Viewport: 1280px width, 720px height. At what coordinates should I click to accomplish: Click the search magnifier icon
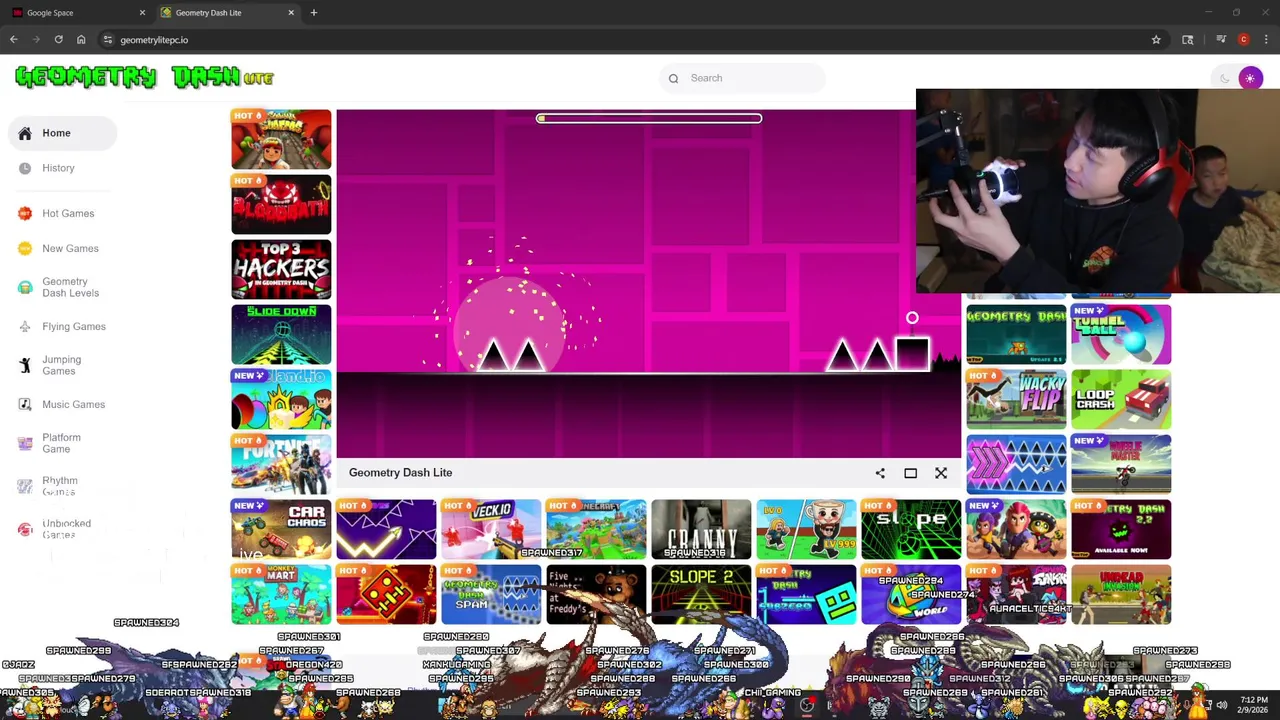[674, 78]
